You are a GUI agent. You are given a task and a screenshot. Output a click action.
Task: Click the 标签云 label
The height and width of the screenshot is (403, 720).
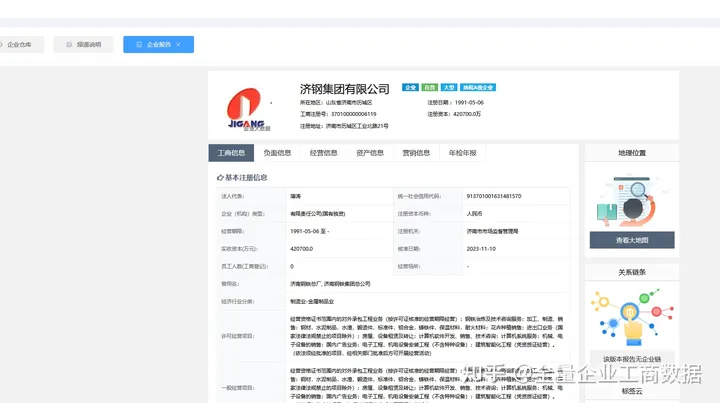click(x=632, y=392)
